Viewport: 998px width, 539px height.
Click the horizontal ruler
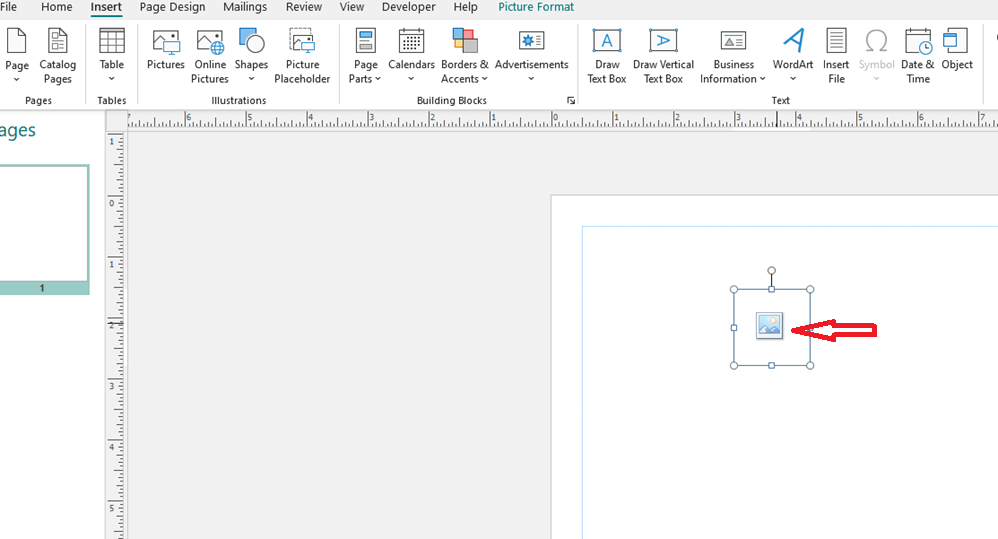(x=562, y=120)
